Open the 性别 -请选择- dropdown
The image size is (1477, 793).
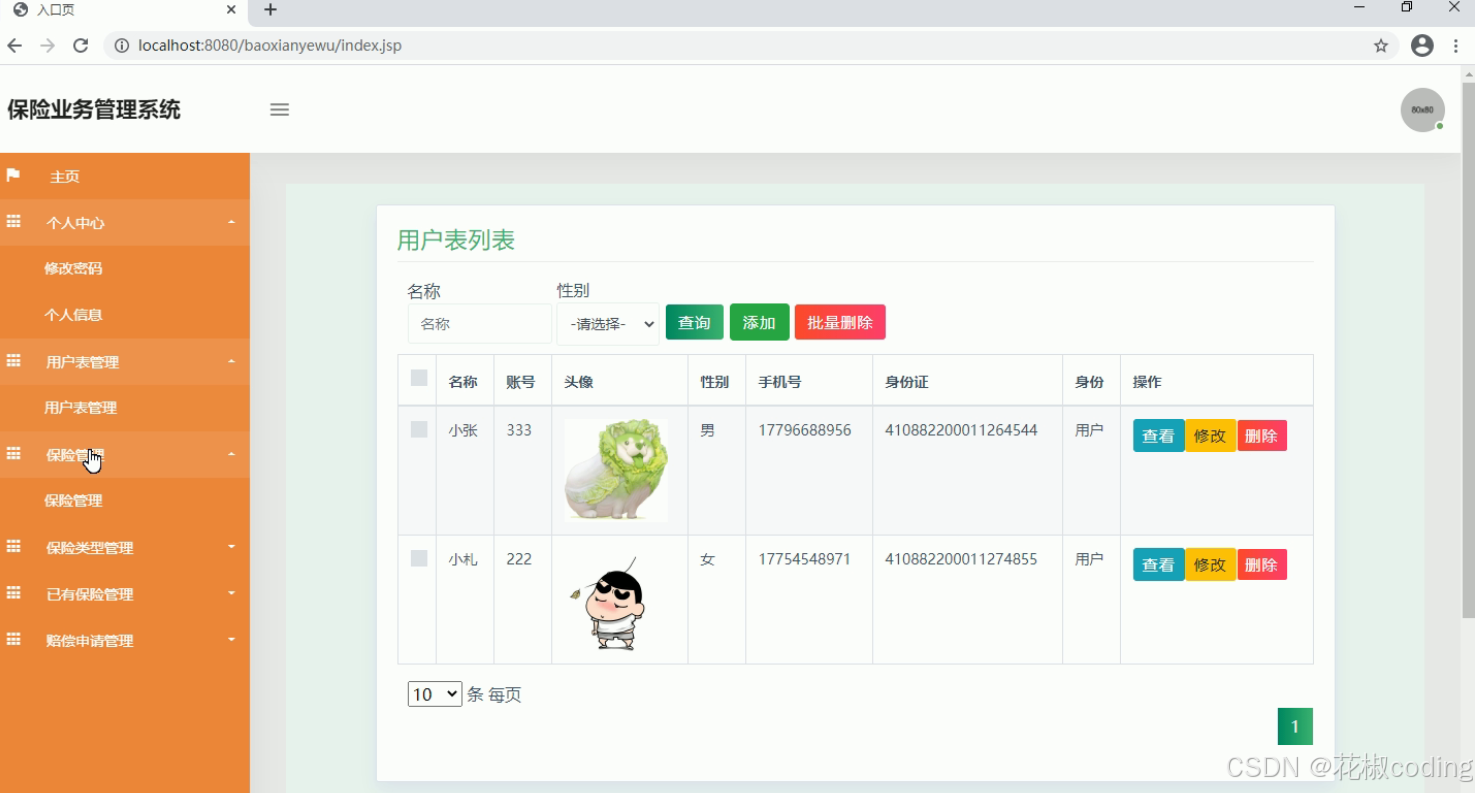pyautogui.click(x=607, y=323)
